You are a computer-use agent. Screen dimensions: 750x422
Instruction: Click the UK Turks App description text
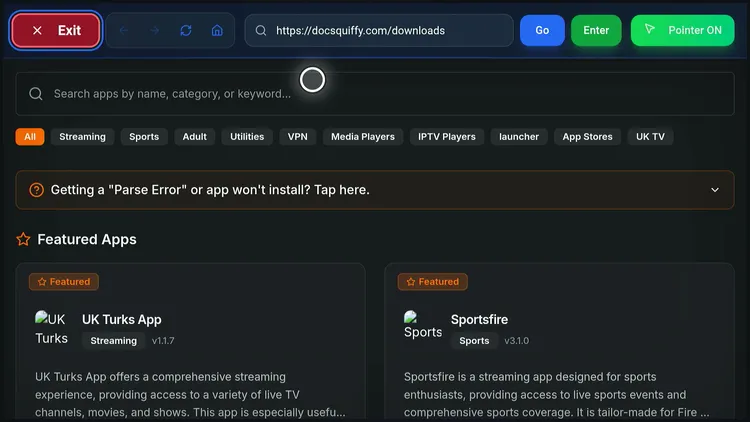[x=190, y=394]
